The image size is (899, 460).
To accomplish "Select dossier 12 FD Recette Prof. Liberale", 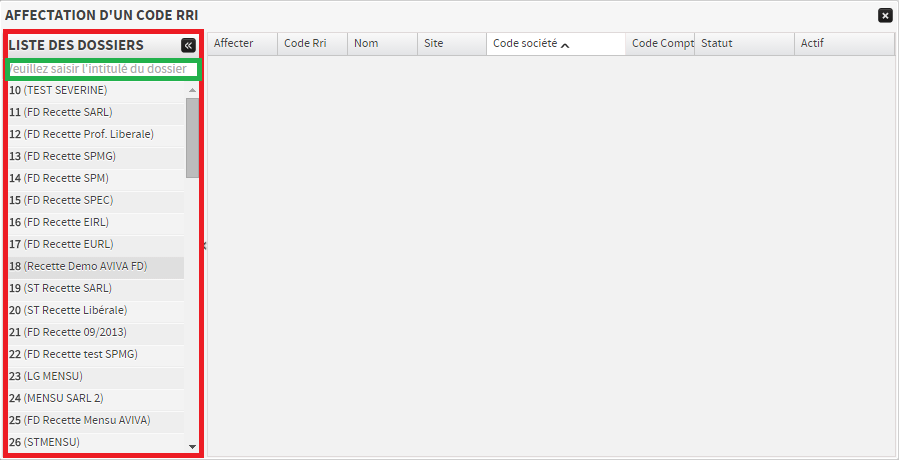I will pos(81,134).
